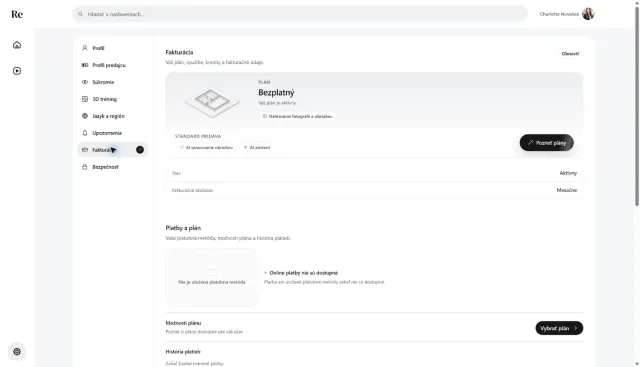Viewport: 640px width, 367px height.
Task: Open Bezpečnosť section
Action: coord(113,167)
